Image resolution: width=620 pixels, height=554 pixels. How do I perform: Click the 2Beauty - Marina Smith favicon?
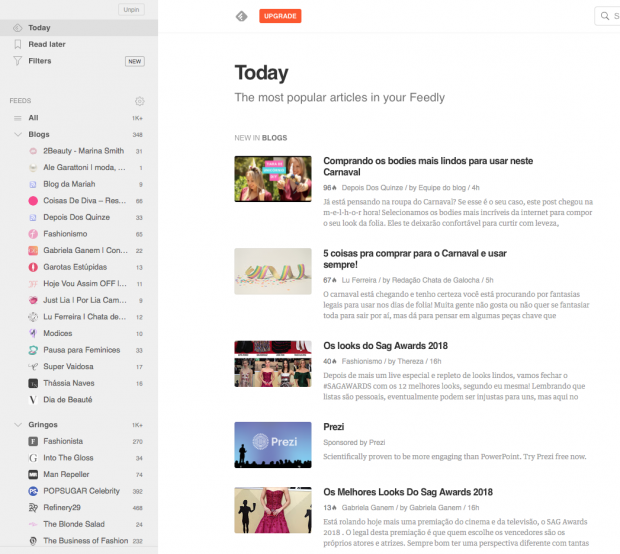click(x=33, y=151)
